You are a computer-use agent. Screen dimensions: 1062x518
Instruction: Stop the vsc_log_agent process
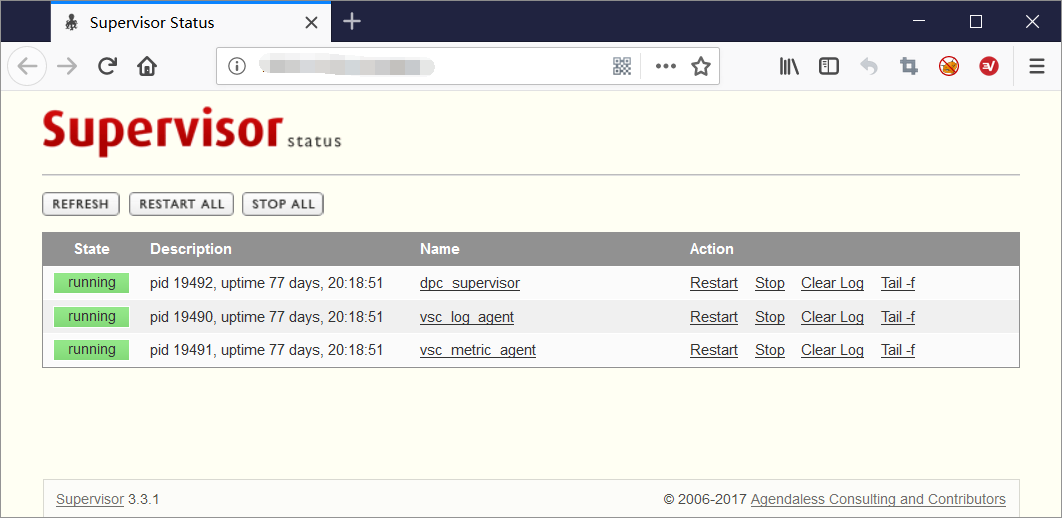770,317
